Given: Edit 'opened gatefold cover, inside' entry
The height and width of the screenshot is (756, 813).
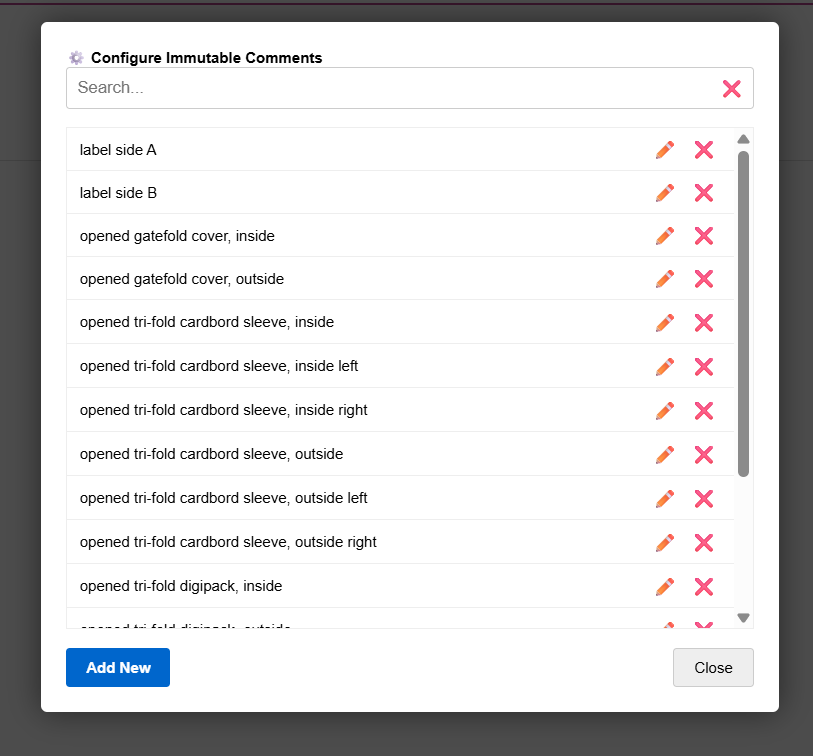Looking at the screenshot, I should (665, 236).
